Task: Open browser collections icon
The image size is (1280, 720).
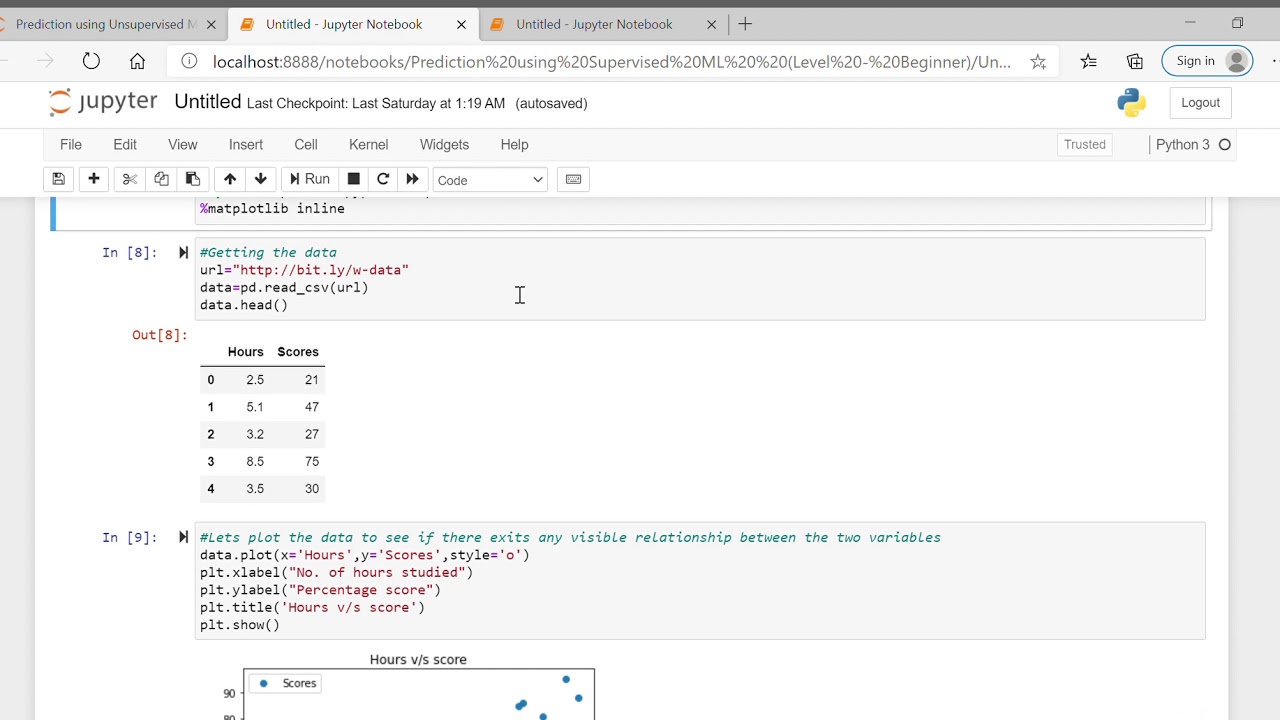Action: pos(1135,62)
